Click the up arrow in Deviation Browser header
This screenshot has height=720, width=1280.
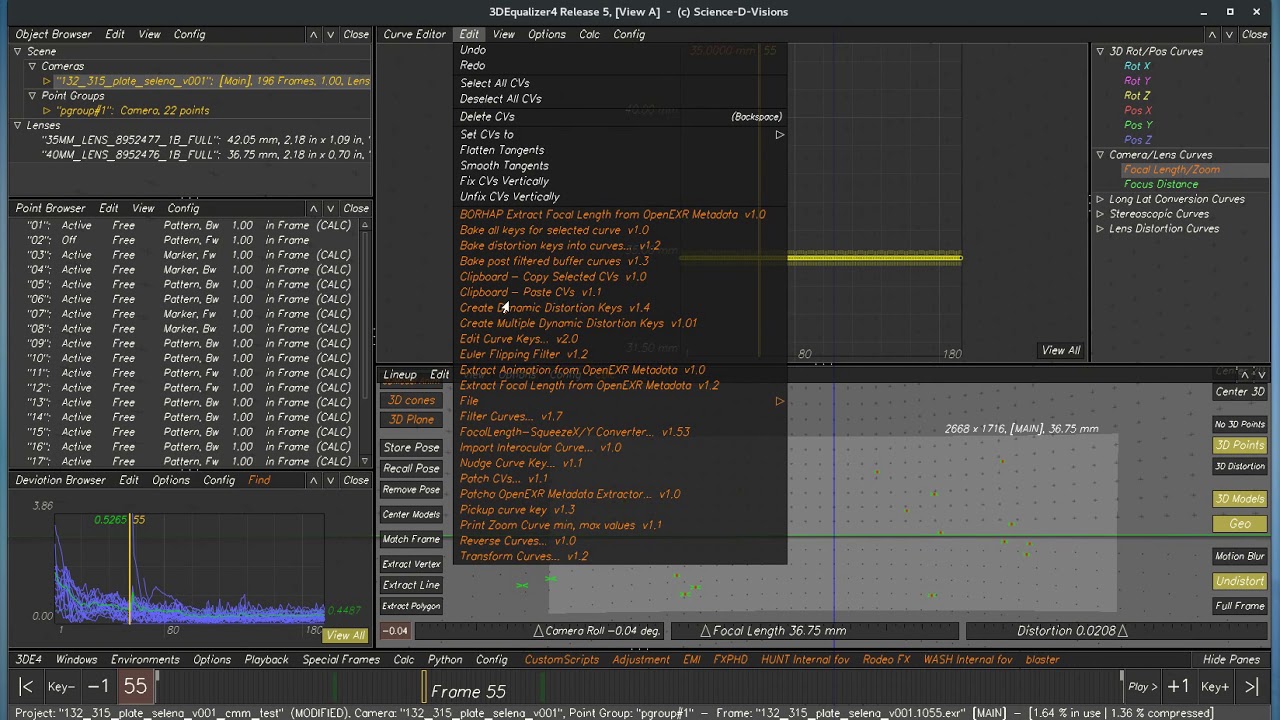pyautogui.click(x=313, y=480)
